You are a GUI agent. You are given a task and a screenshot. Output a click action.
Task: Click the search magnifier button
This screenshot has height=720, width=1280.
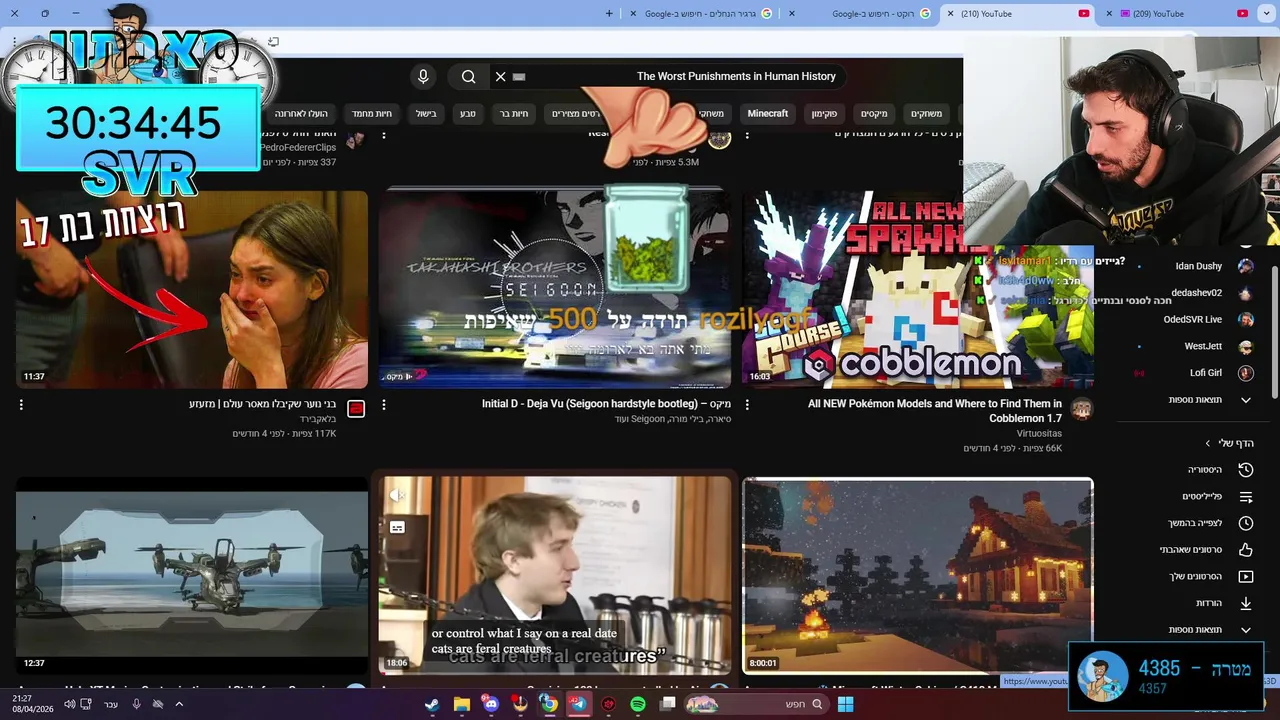(x=468, y=77)
